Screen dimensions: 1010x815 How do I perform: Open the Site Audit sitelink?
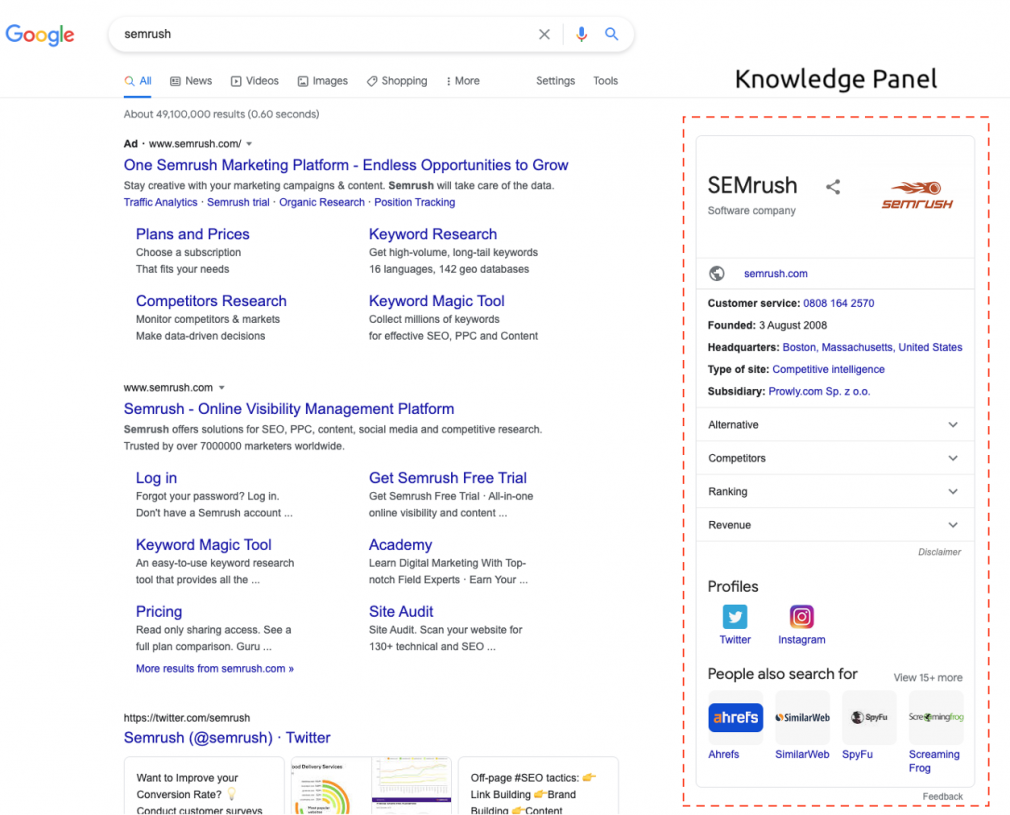pos(401,611)
